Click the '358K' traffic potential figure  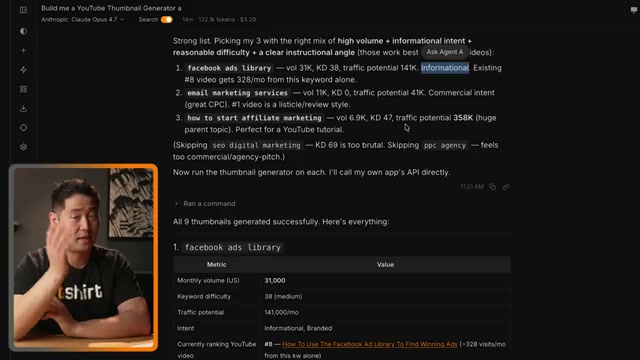click(463, 118)
